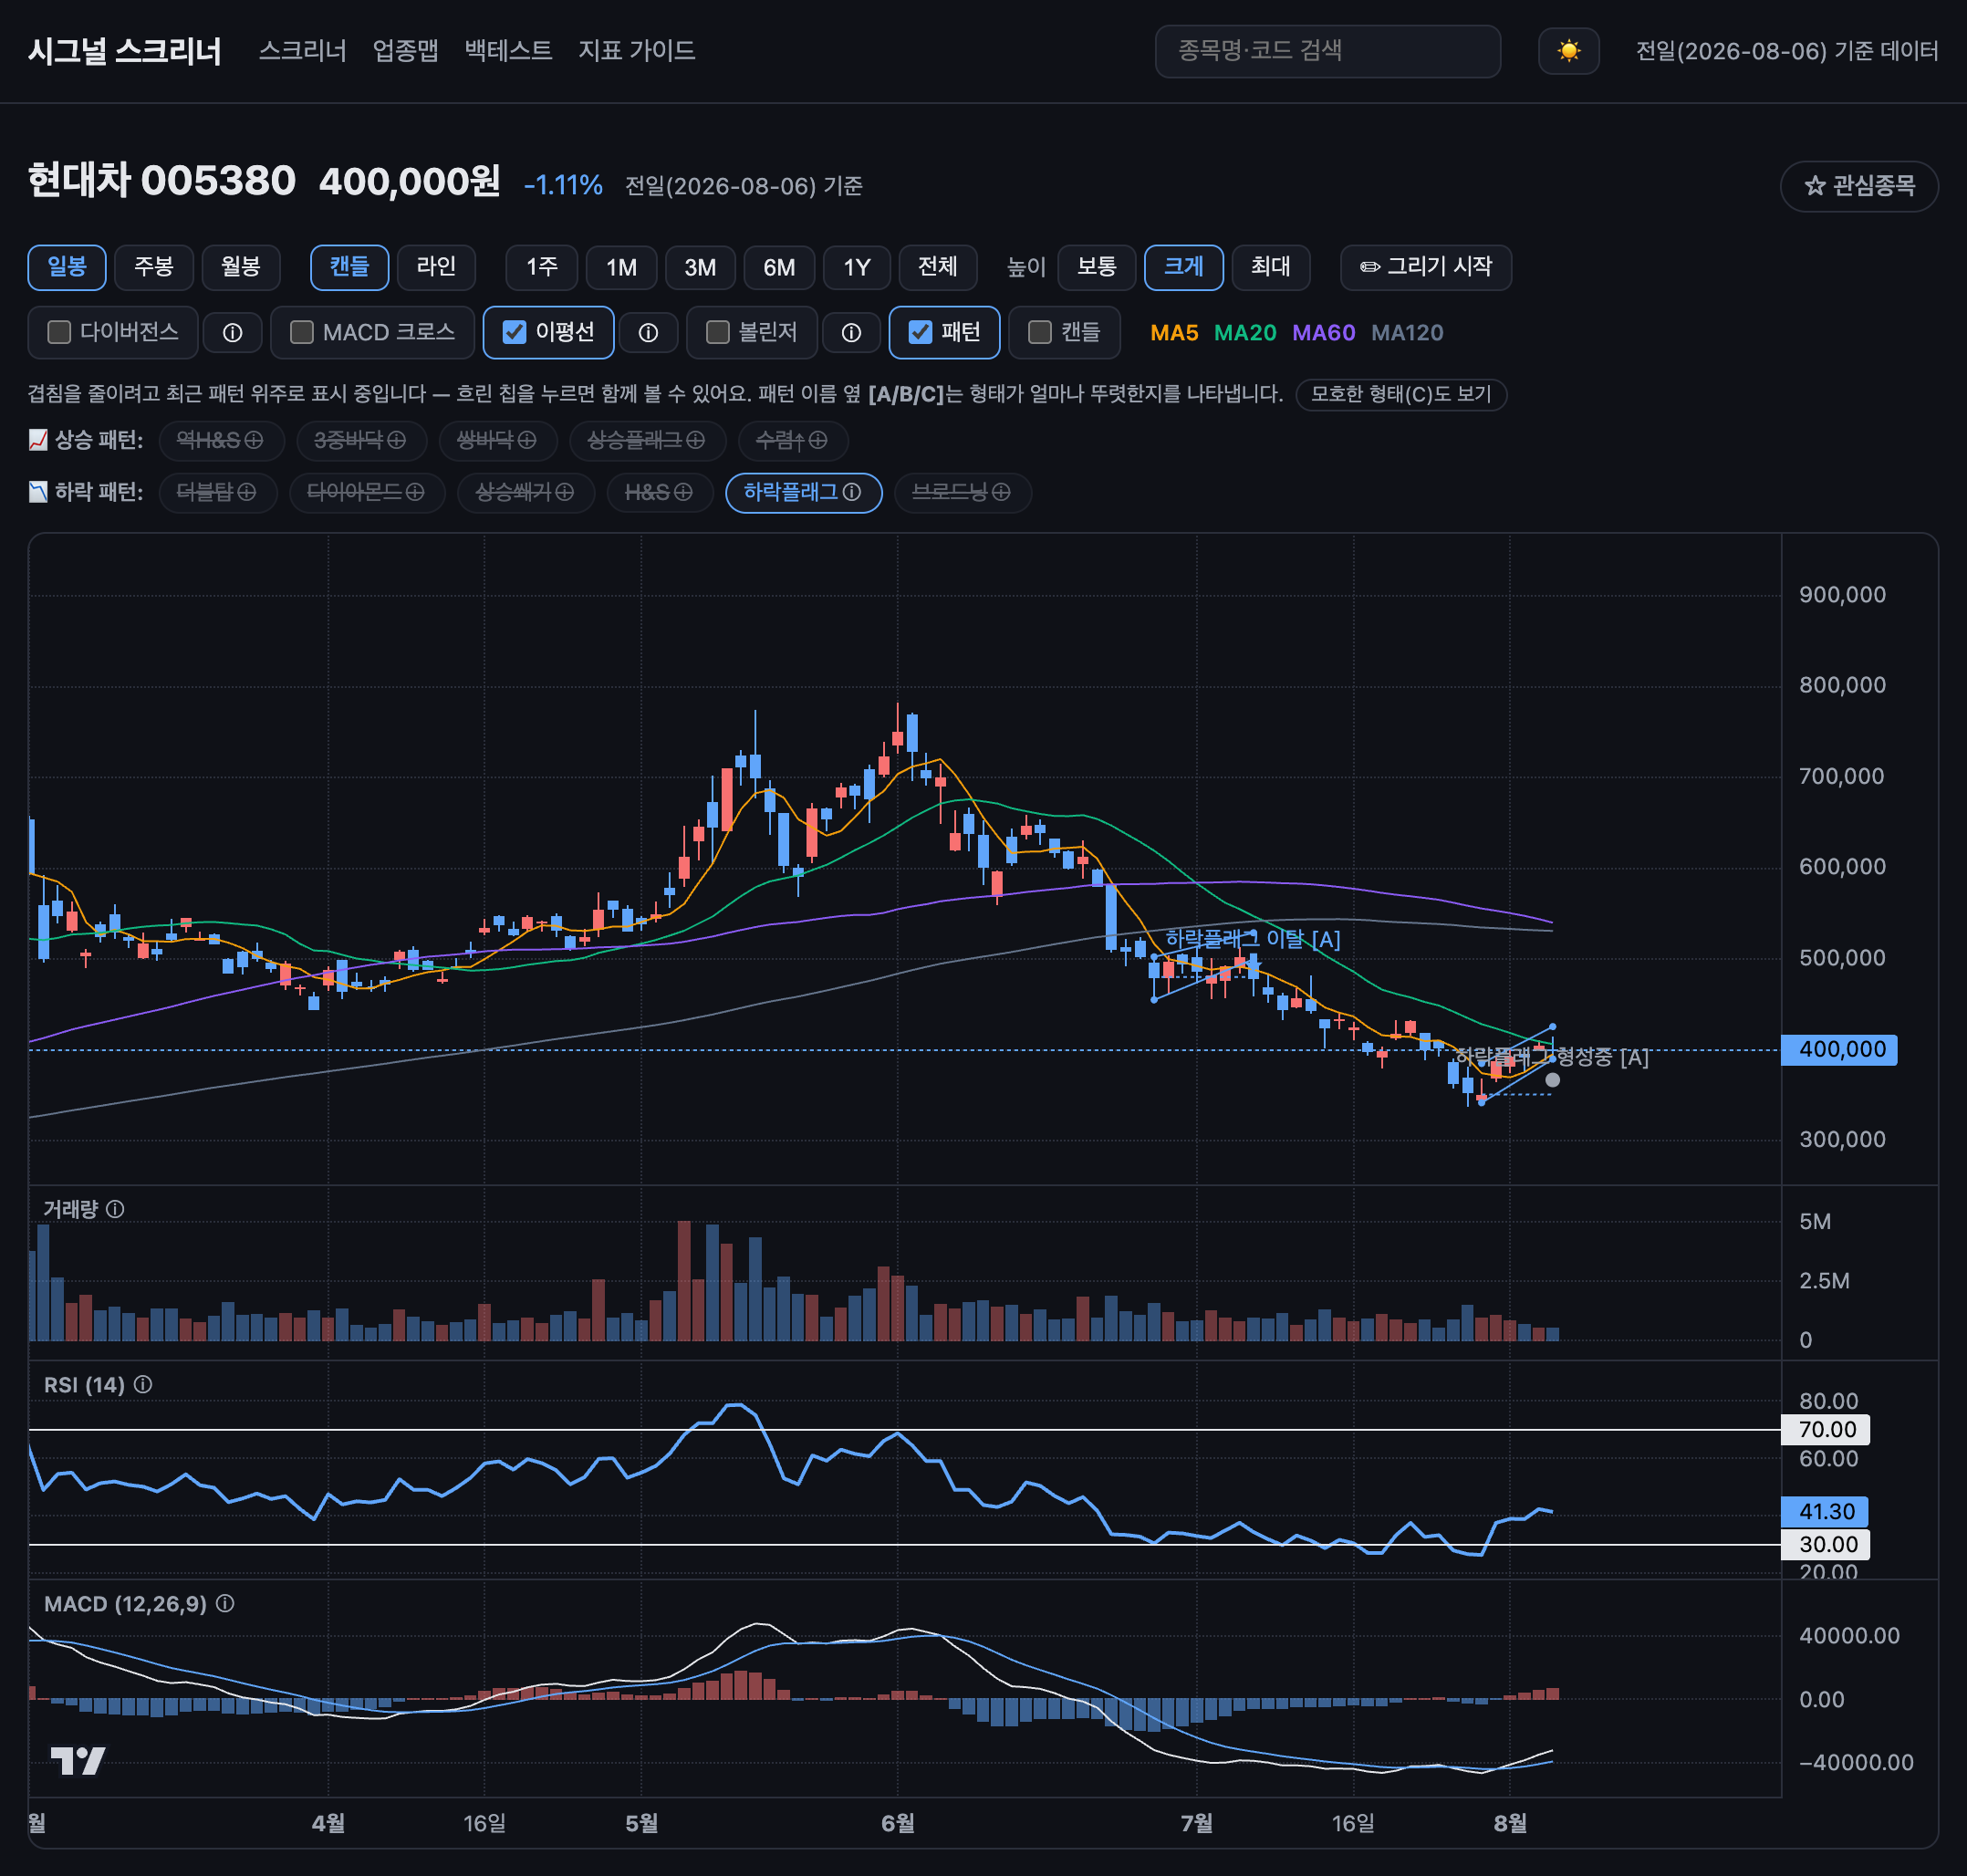Screen dimensions: 1967x1876
Task: Set the range to 1M
Action: 621,267
